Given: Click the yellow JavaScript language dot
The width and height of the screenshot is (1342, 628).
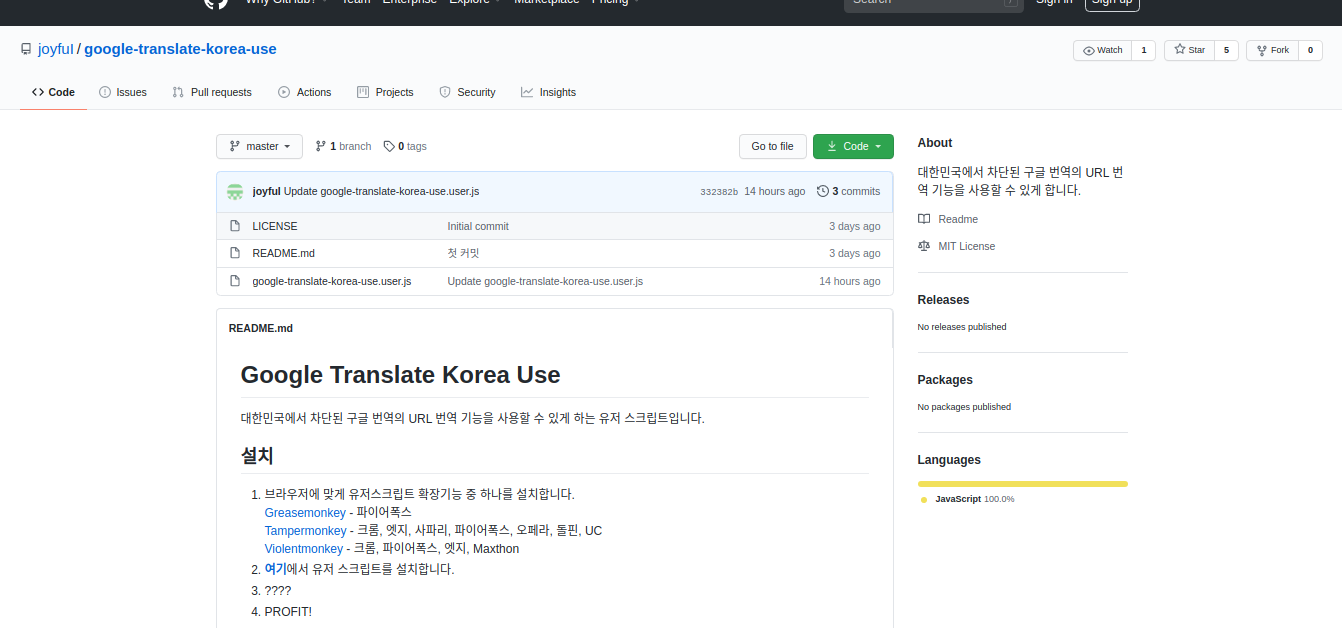Looking at the screenshot, I should tap(924, 499).
